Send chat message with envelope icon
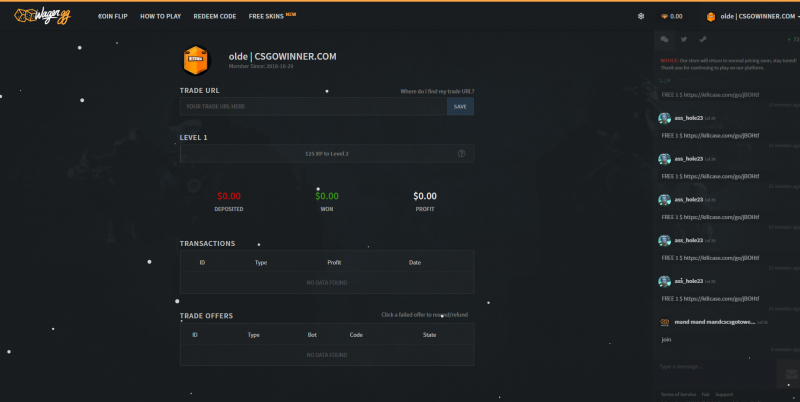The width and height of the screenshot is (800, 402). [x=791, y=375]
